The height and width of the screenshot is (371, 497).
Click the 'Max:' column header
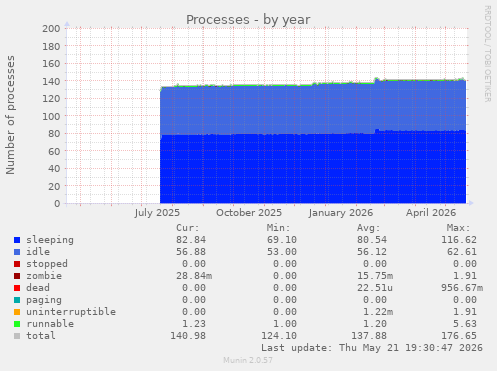459,228
